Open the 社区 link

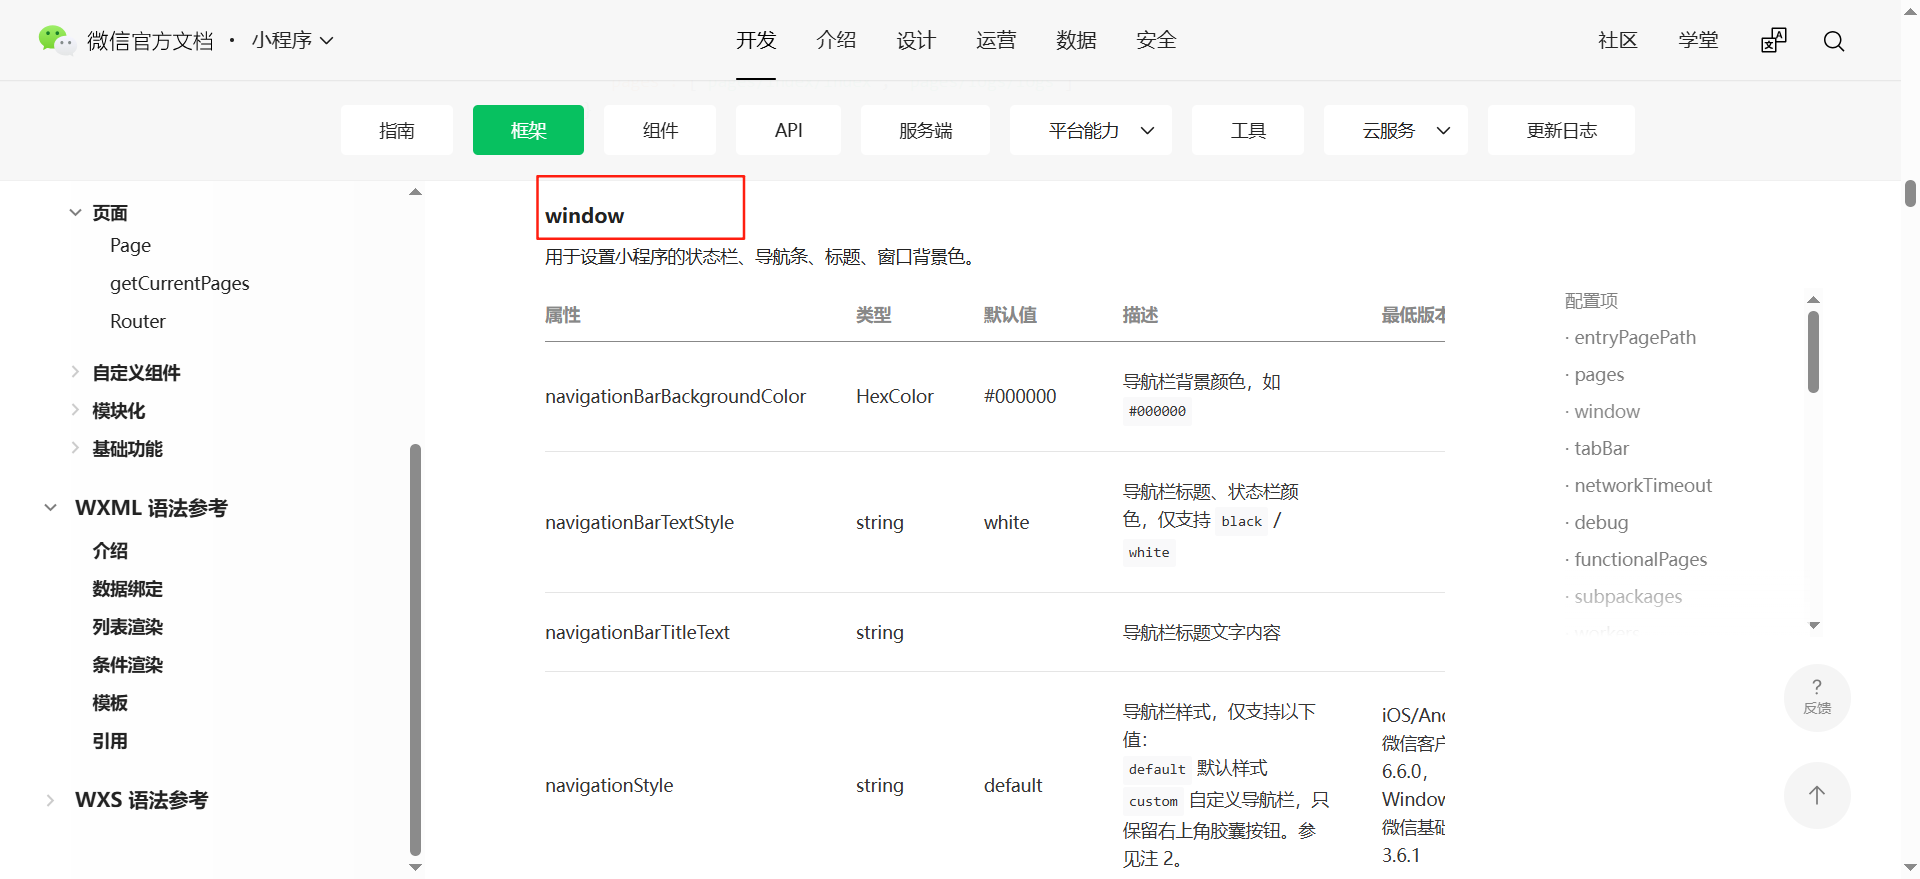(1618, 40)
